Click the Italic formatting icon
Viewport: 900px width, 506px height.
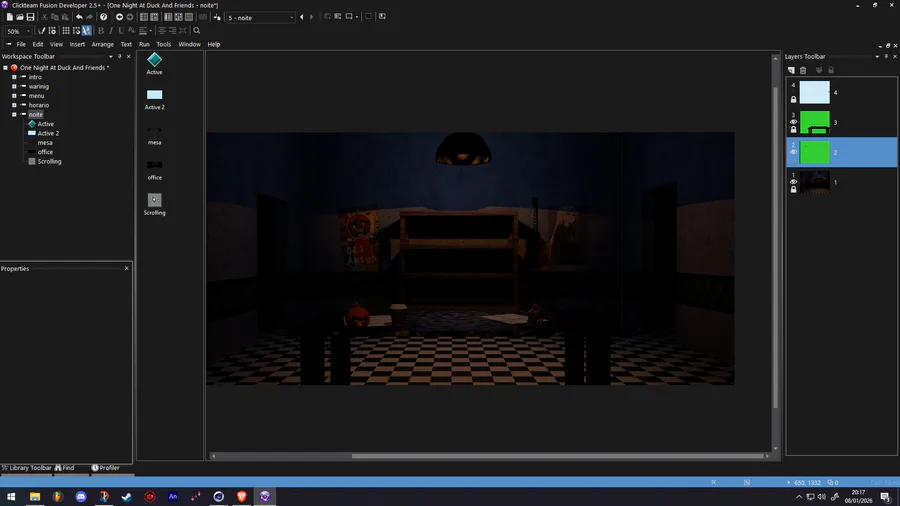click(111, 31)
